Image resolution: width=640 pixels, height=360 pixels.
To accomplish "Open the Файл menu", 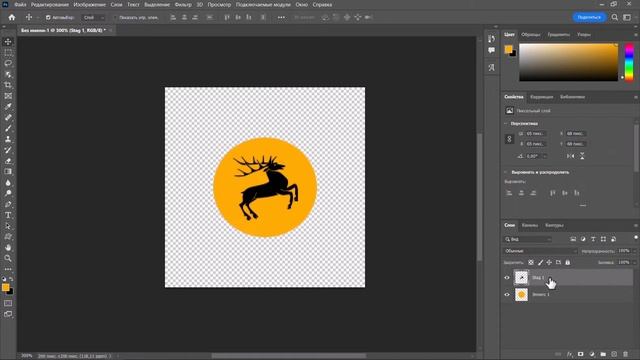I will pos(20,4).
